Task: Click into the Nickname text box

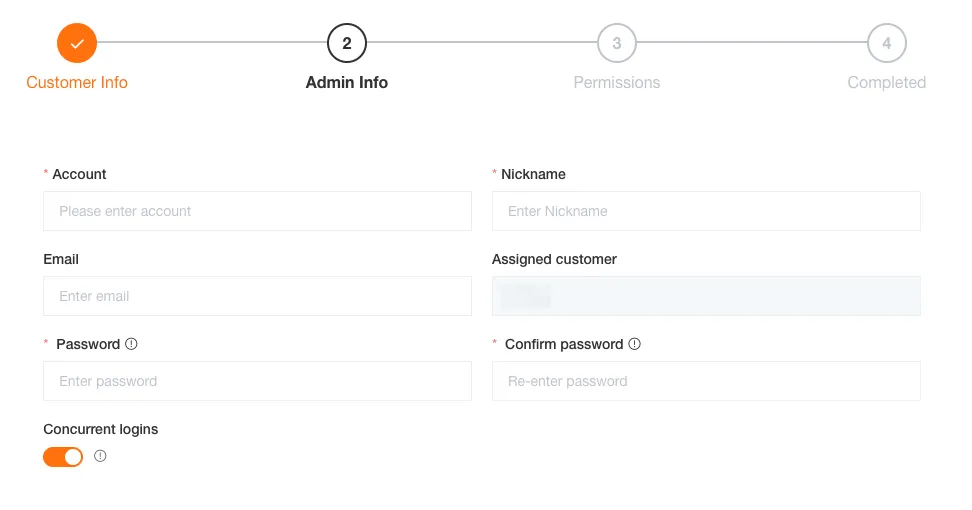Action: click(x=706, y=211)
